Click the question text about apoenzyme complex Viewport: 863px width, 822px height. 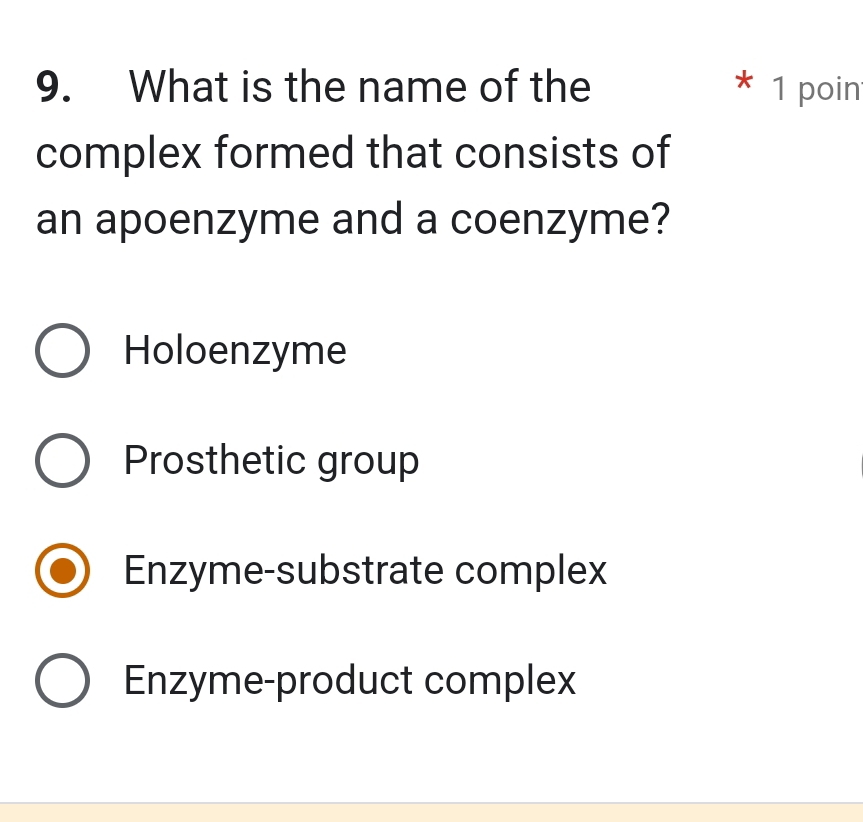tap(352, 152)
